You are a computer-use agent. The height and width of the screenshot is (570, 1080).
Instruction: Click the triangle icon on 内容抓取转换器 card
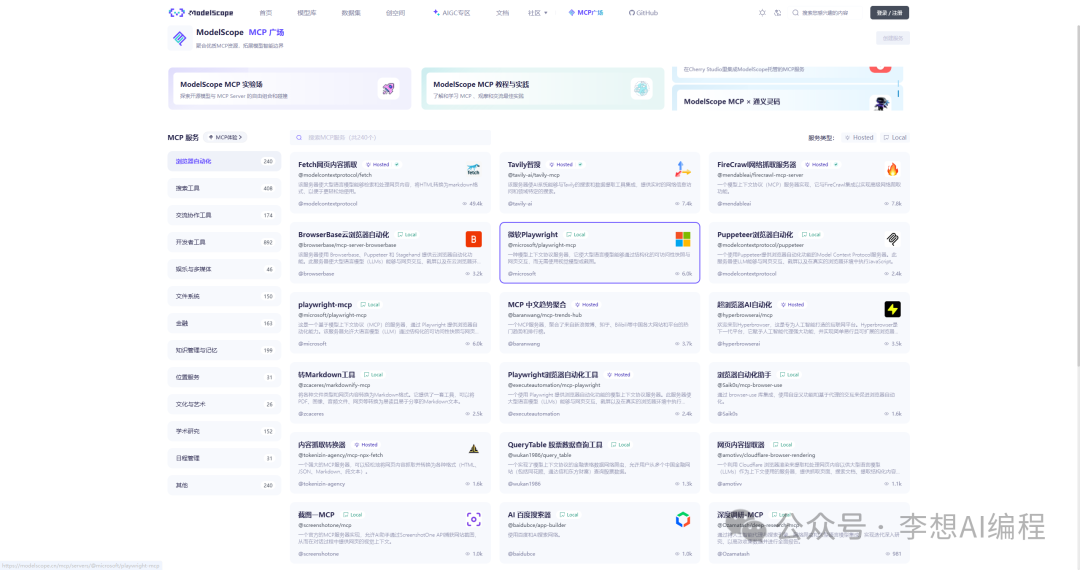pos(473,449)
